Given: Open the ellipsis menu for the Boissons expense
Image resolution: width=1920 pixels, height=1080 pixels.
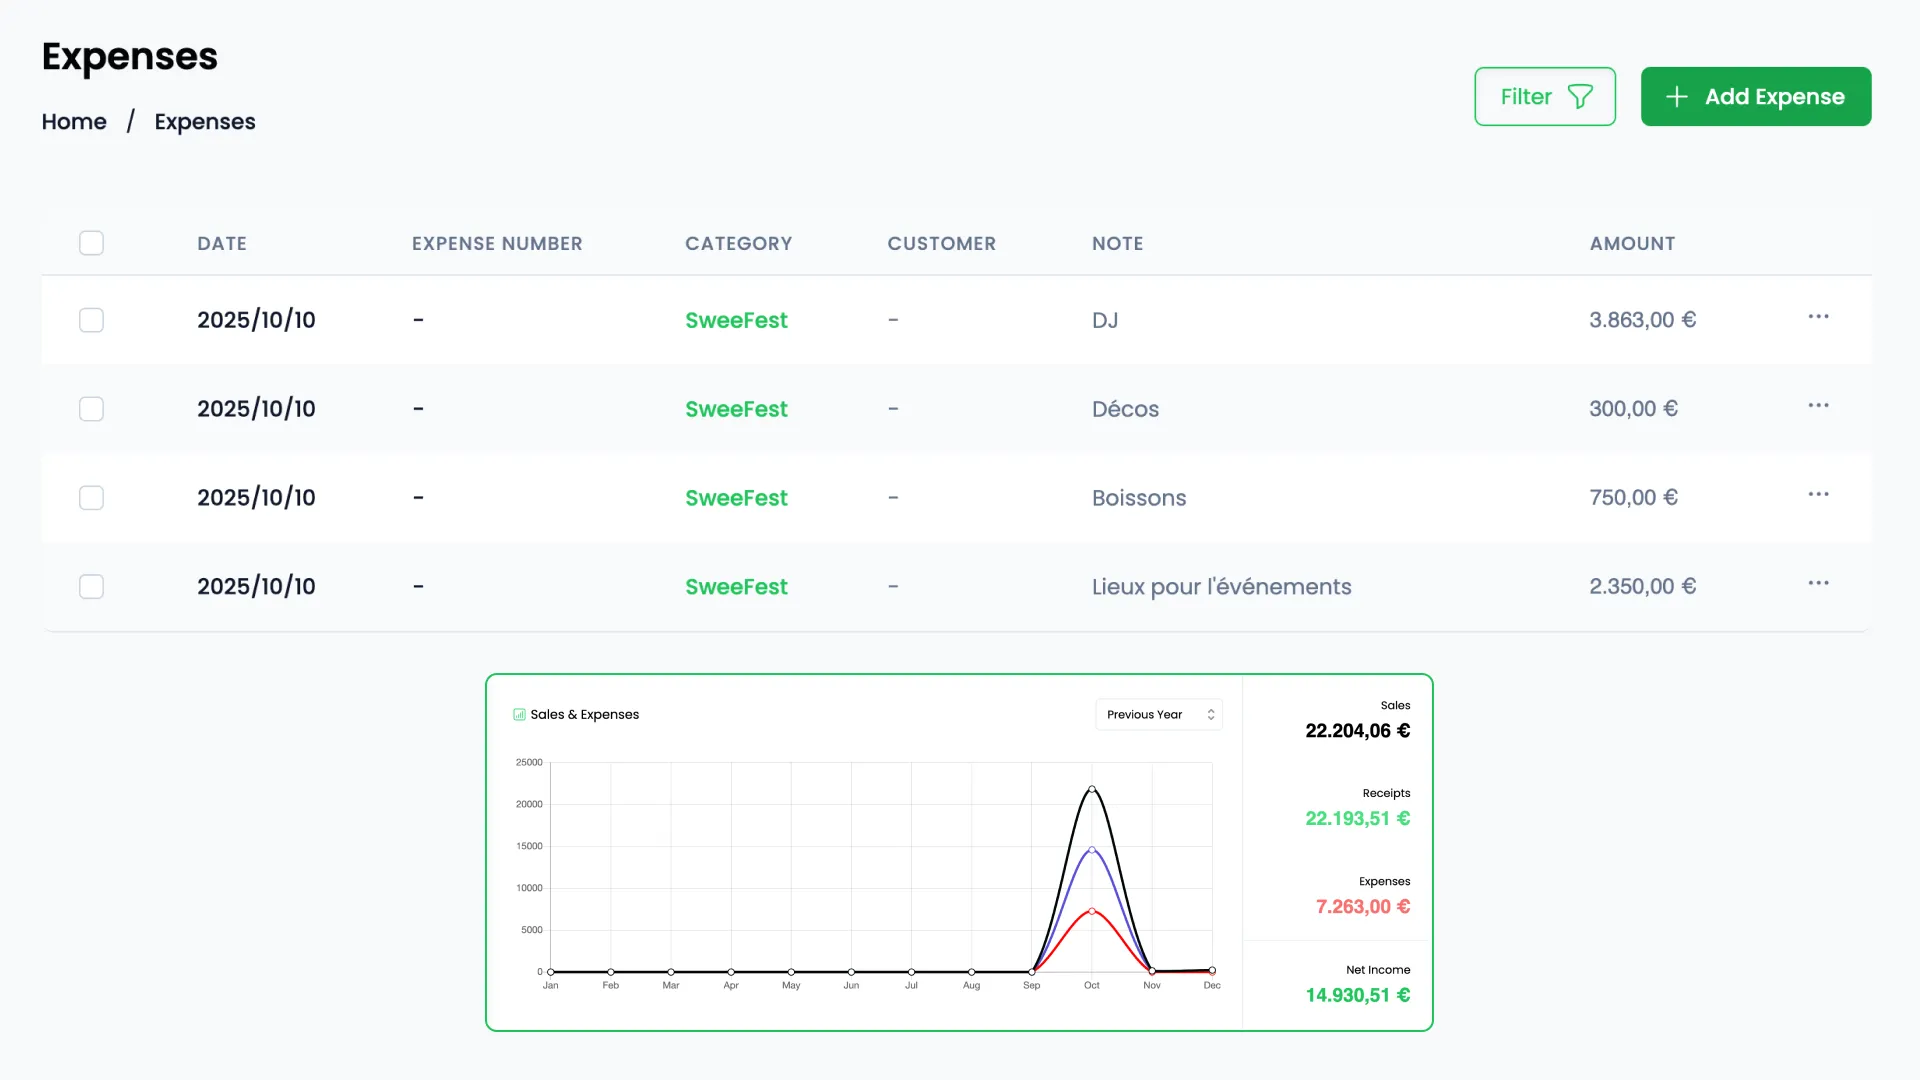Looking at the screenshot, I should pos(1818,493).
